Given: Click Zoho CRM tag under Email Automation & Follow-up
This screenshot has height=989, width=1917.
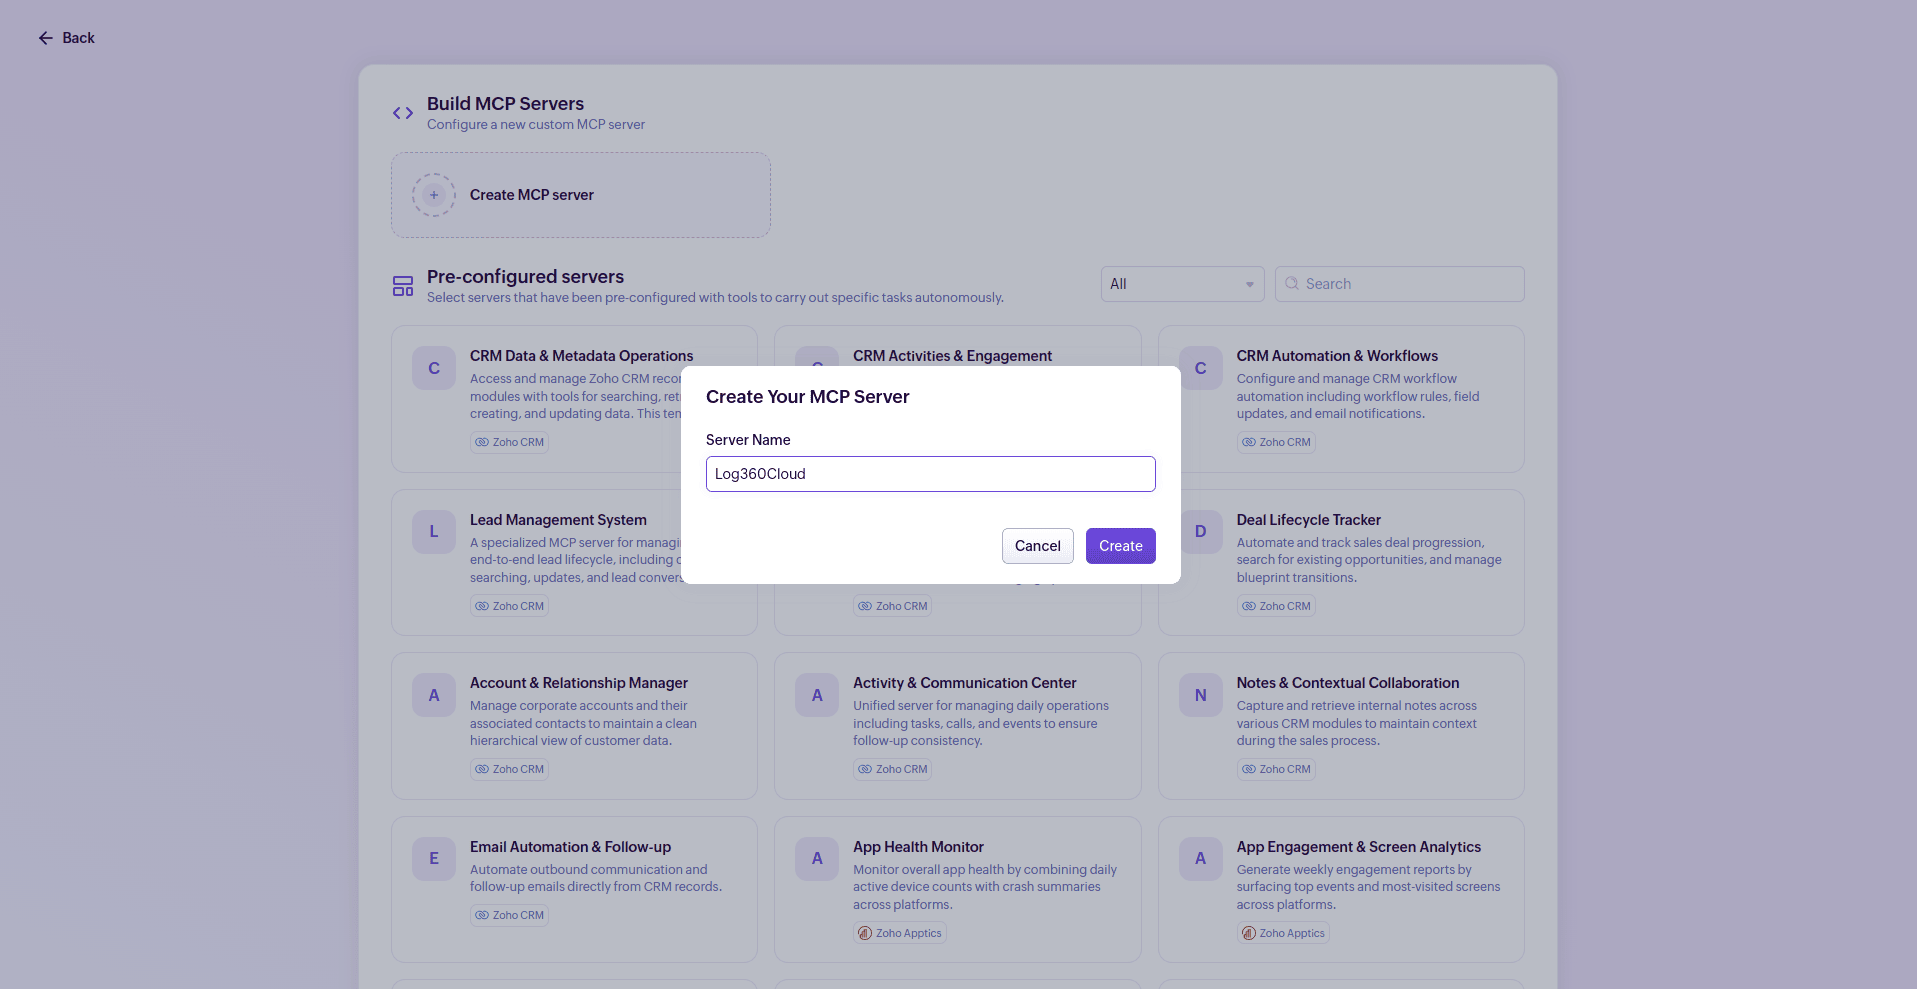Looking at the screenshot, I should pos(509,915).
